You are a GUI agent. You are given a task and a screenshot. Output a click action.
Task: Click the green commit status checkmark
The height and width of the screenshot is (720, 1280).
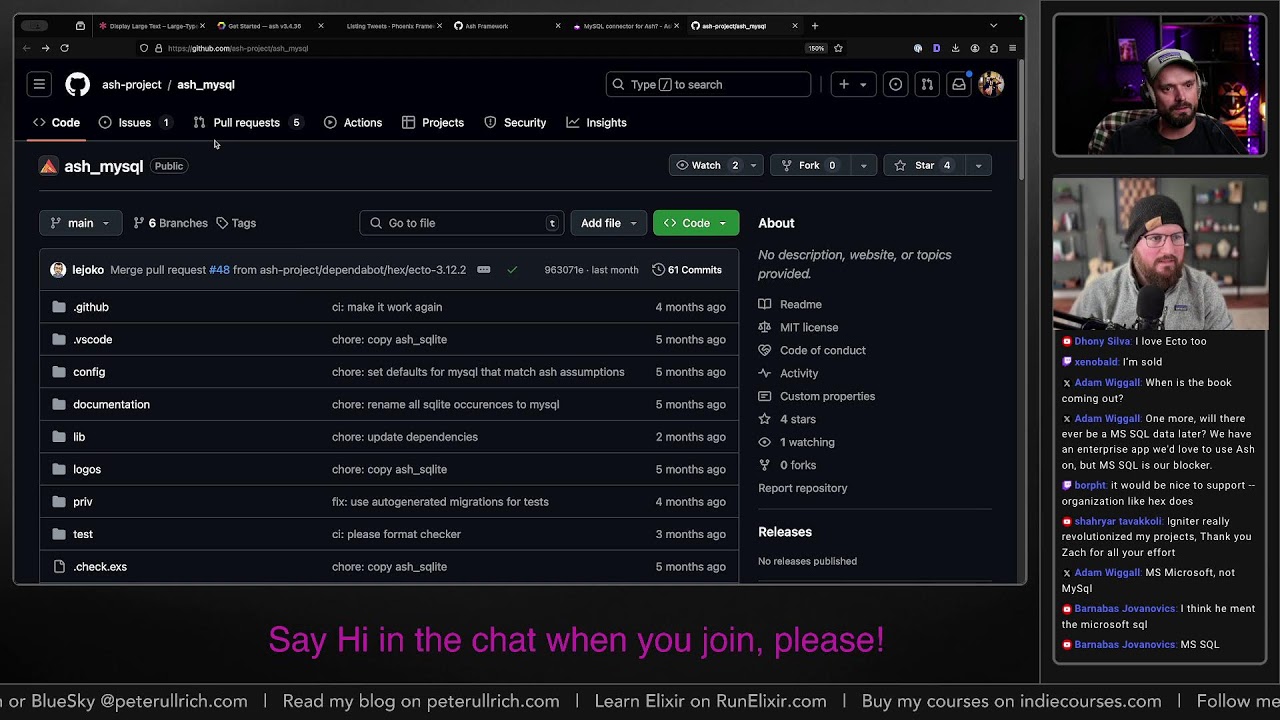point(512,270)
